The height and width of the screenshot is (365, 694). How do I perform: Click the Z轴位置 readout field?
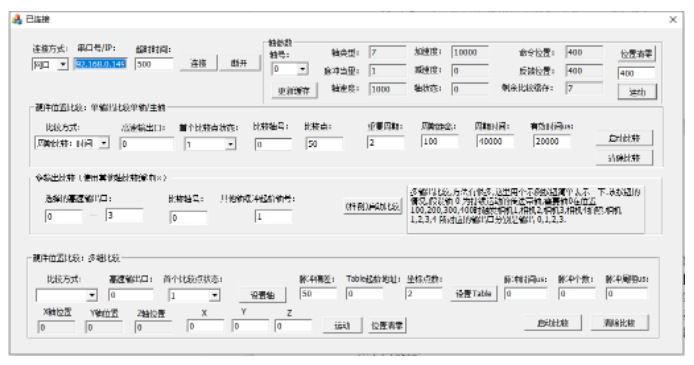[x=153, y=327]
